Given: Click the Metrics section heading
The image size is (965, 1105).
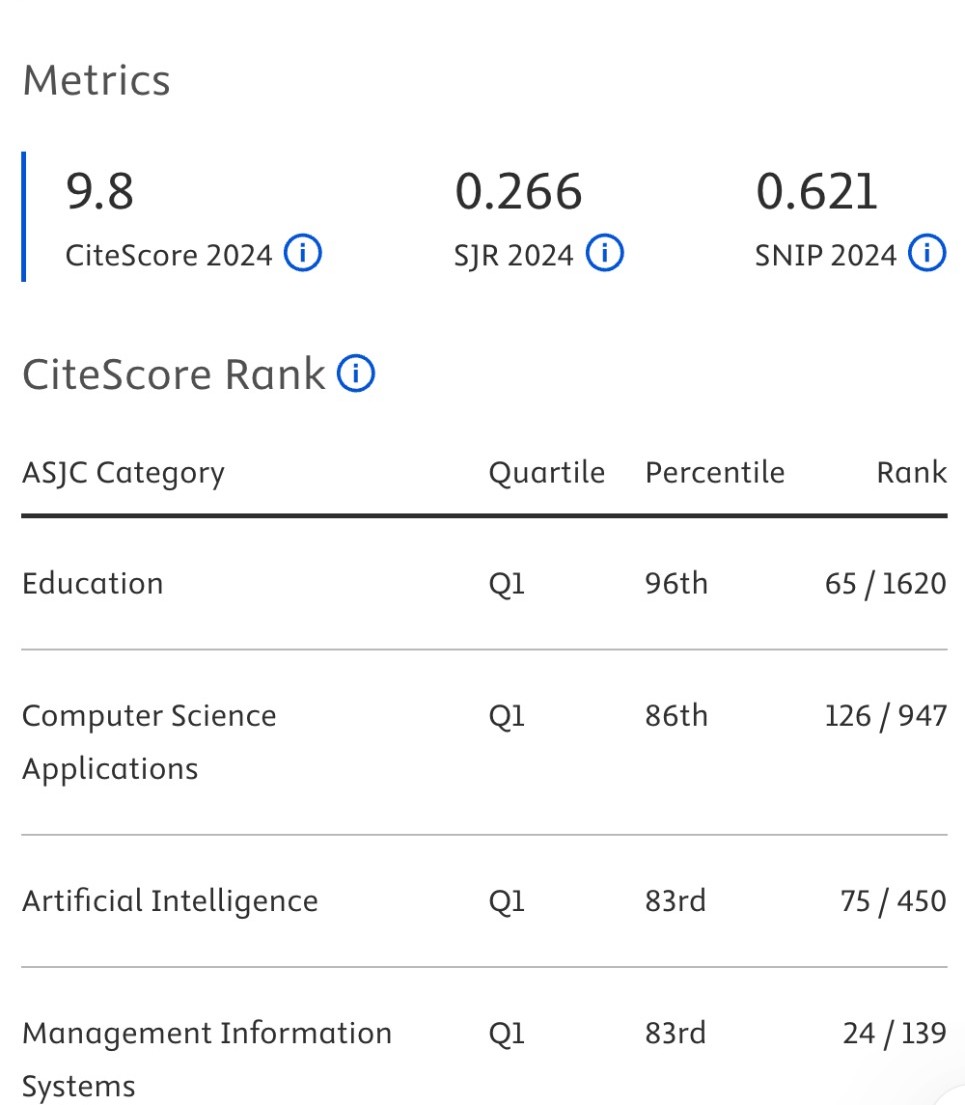Looking at the screenshot, I should point(97,80).
